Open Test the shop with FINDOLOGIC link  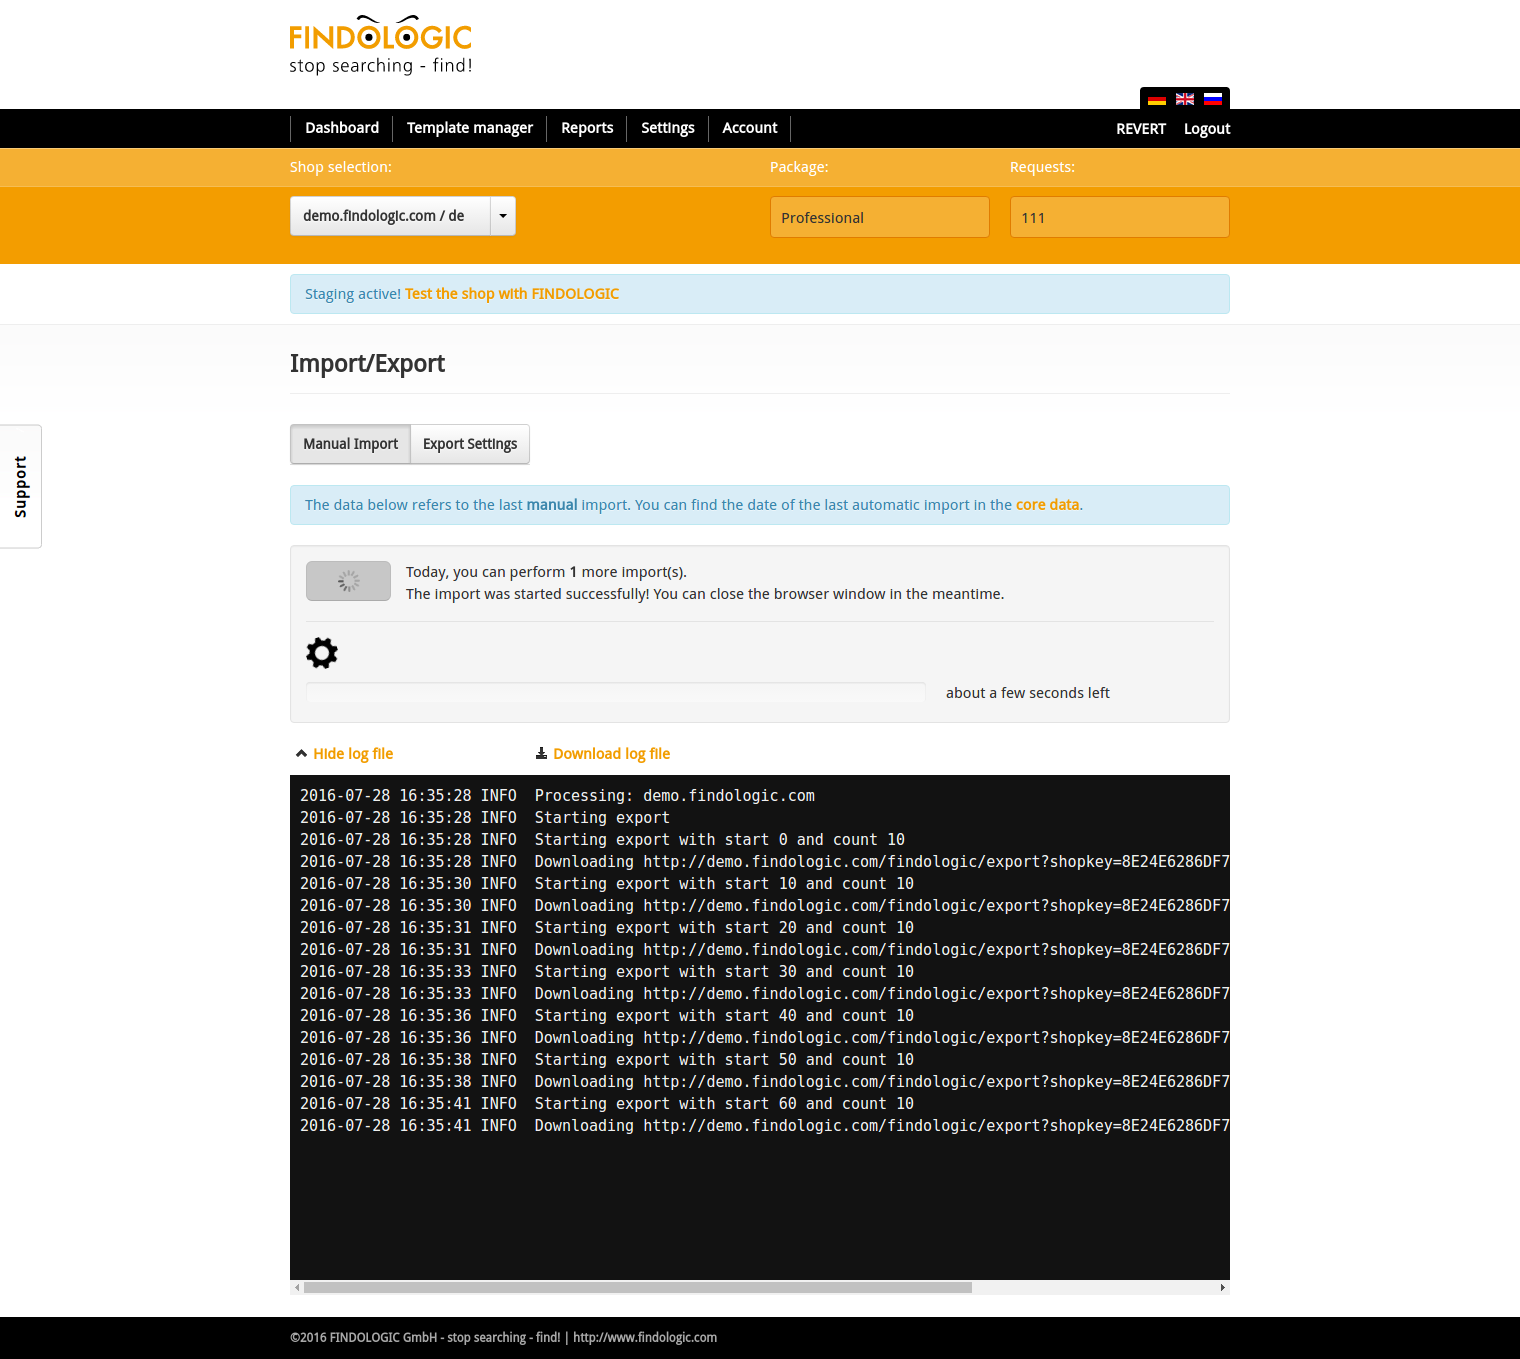[512, 294]
